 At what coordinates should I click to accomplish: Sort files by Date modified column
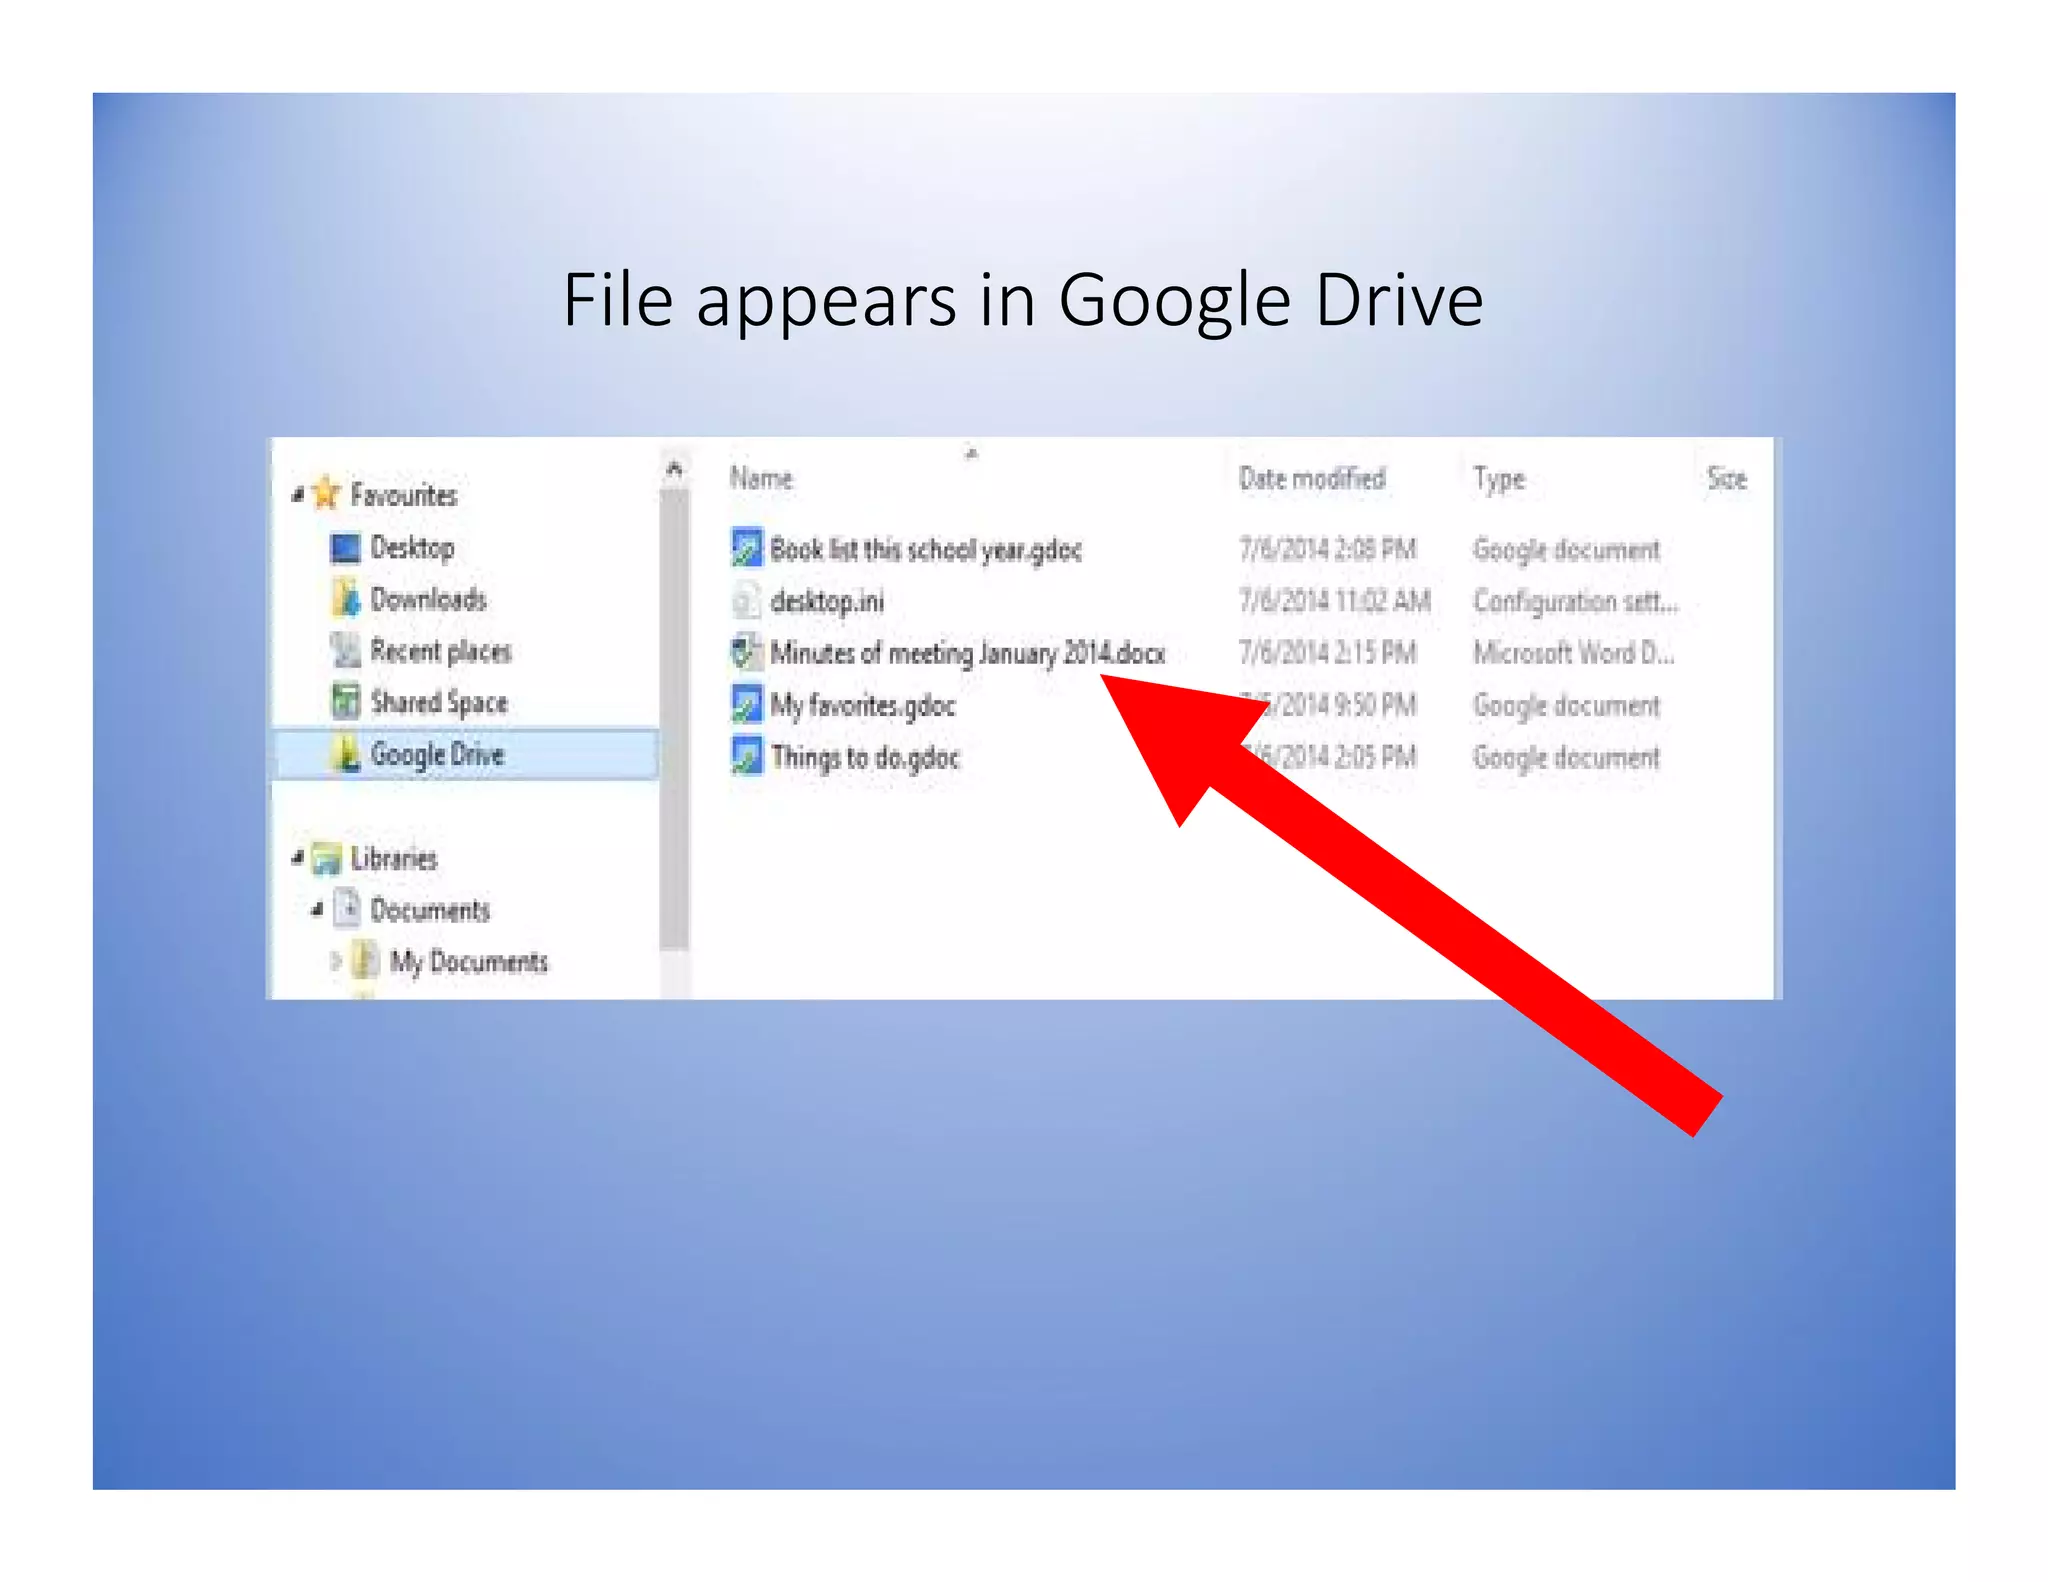point(1312,478)
